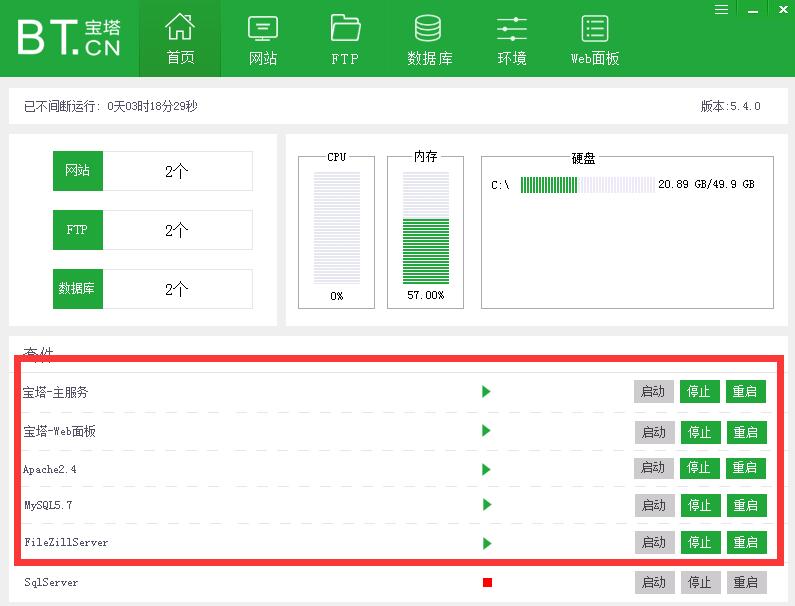Select the 宝塔-Web面板 row label

tap(59, 432)
